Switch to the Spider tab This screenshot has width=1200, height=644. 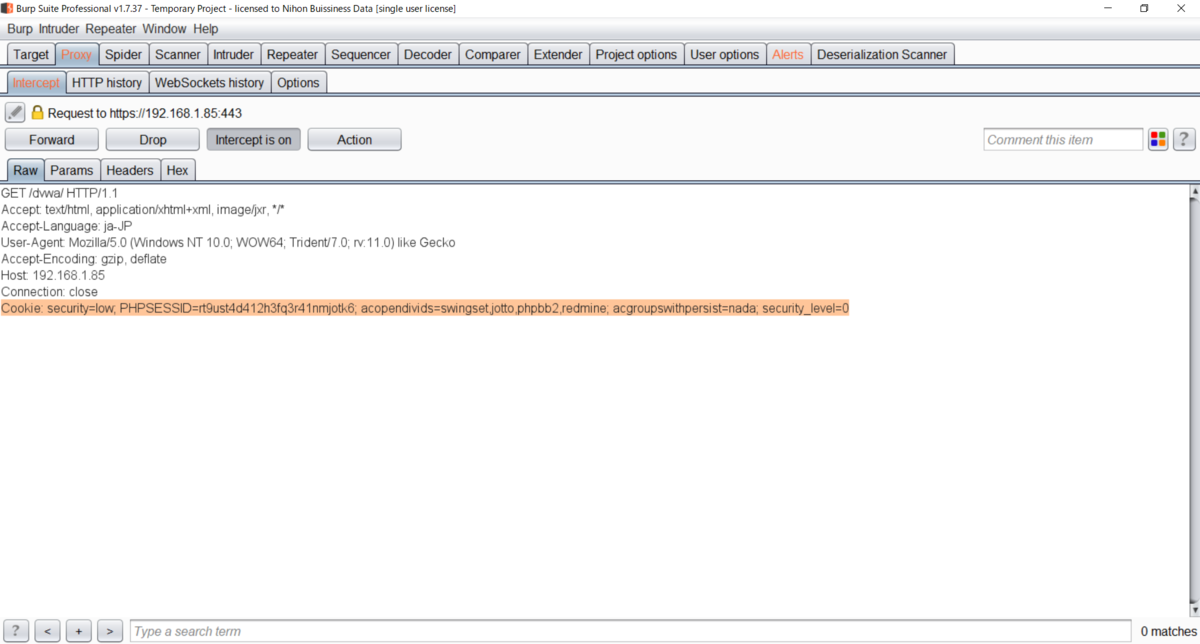(x=124, y=54)
